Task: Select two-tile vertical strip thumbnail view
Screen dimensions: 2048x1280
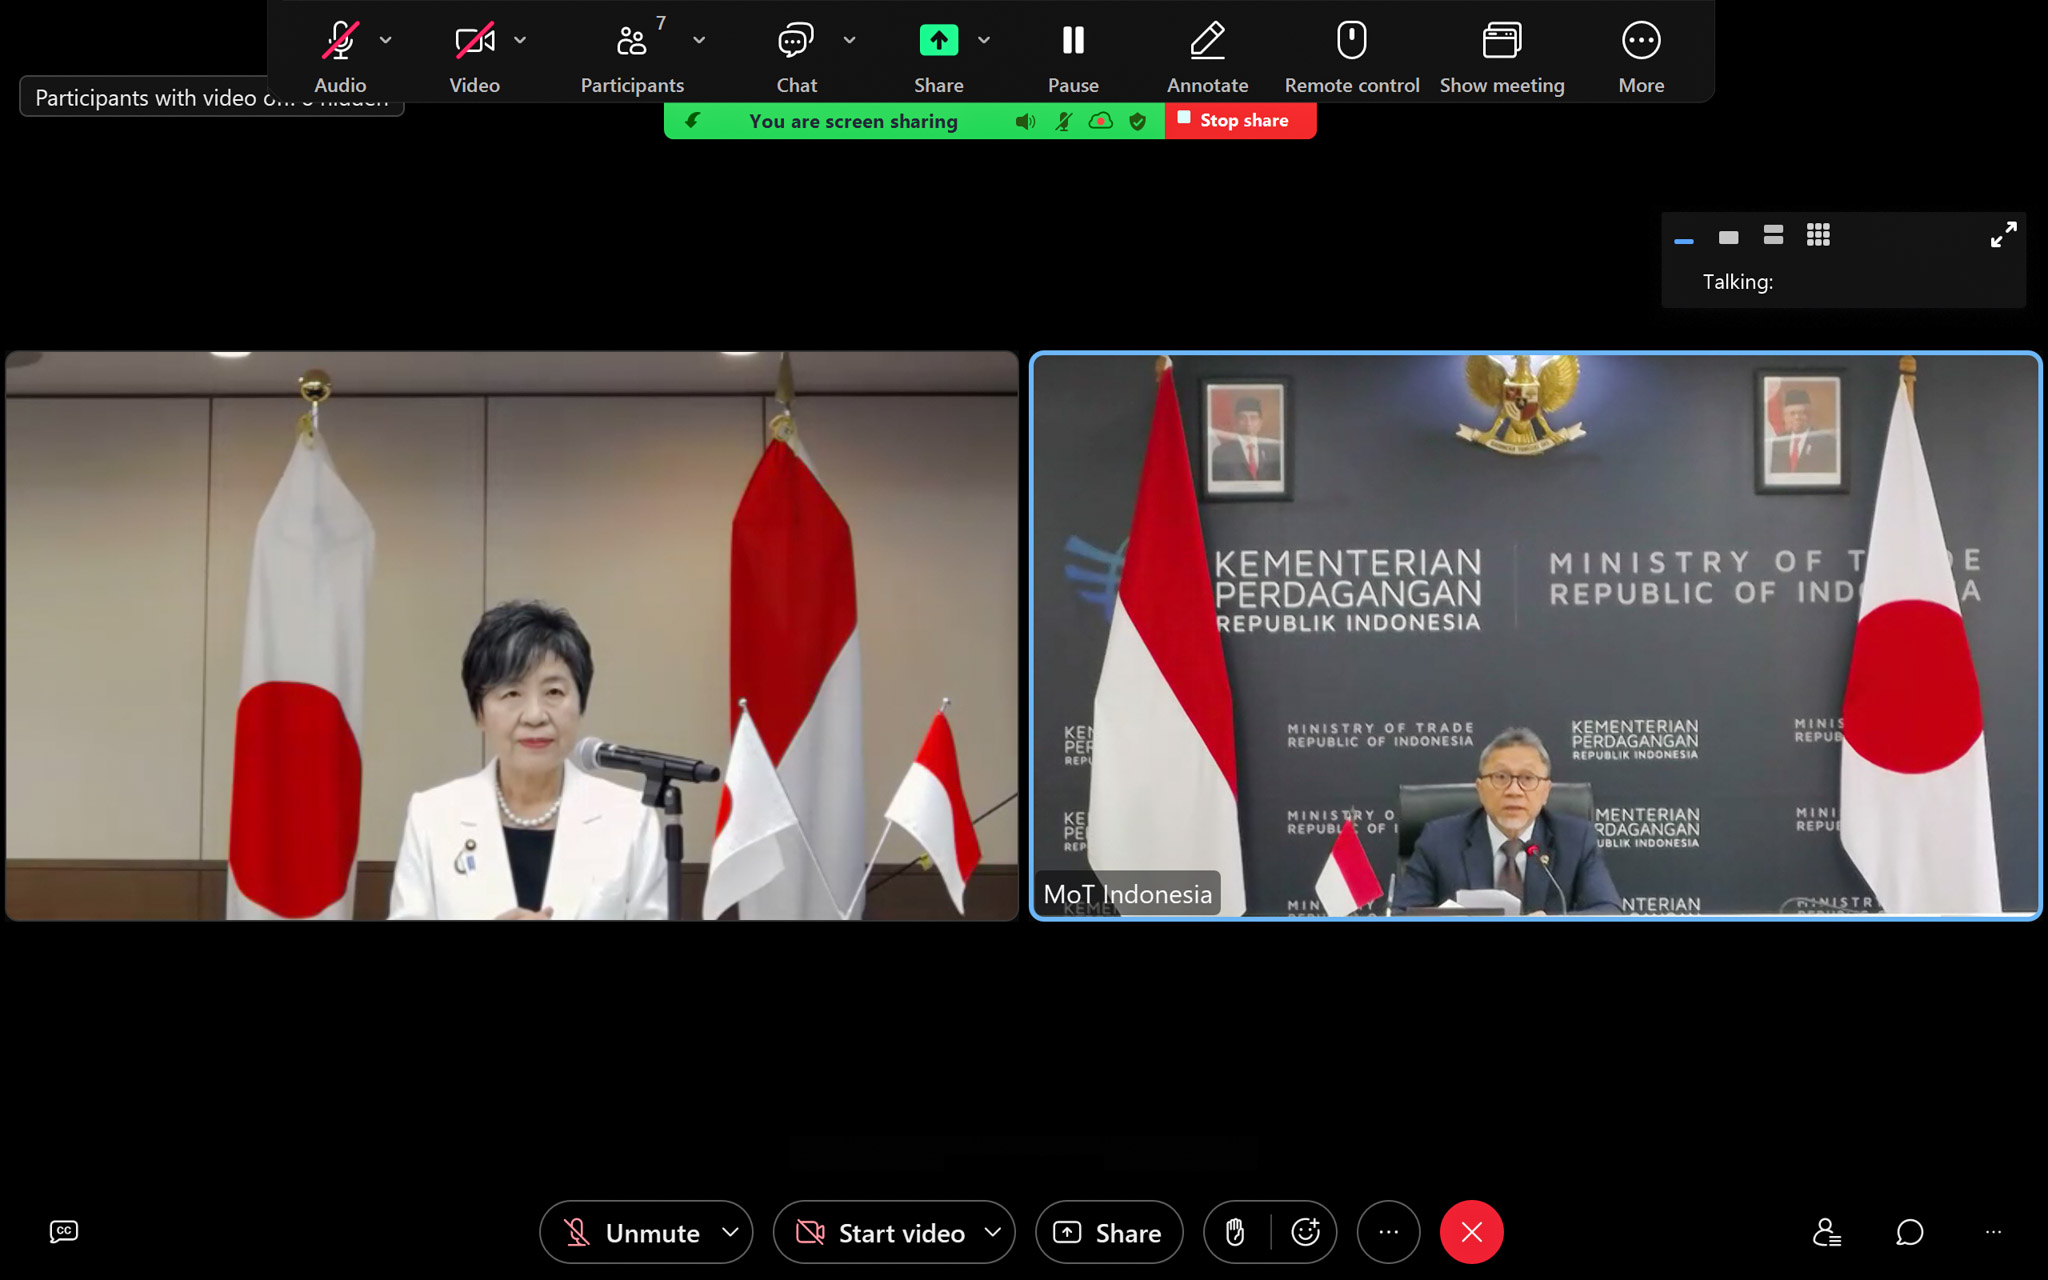Action: (1773, 235)
